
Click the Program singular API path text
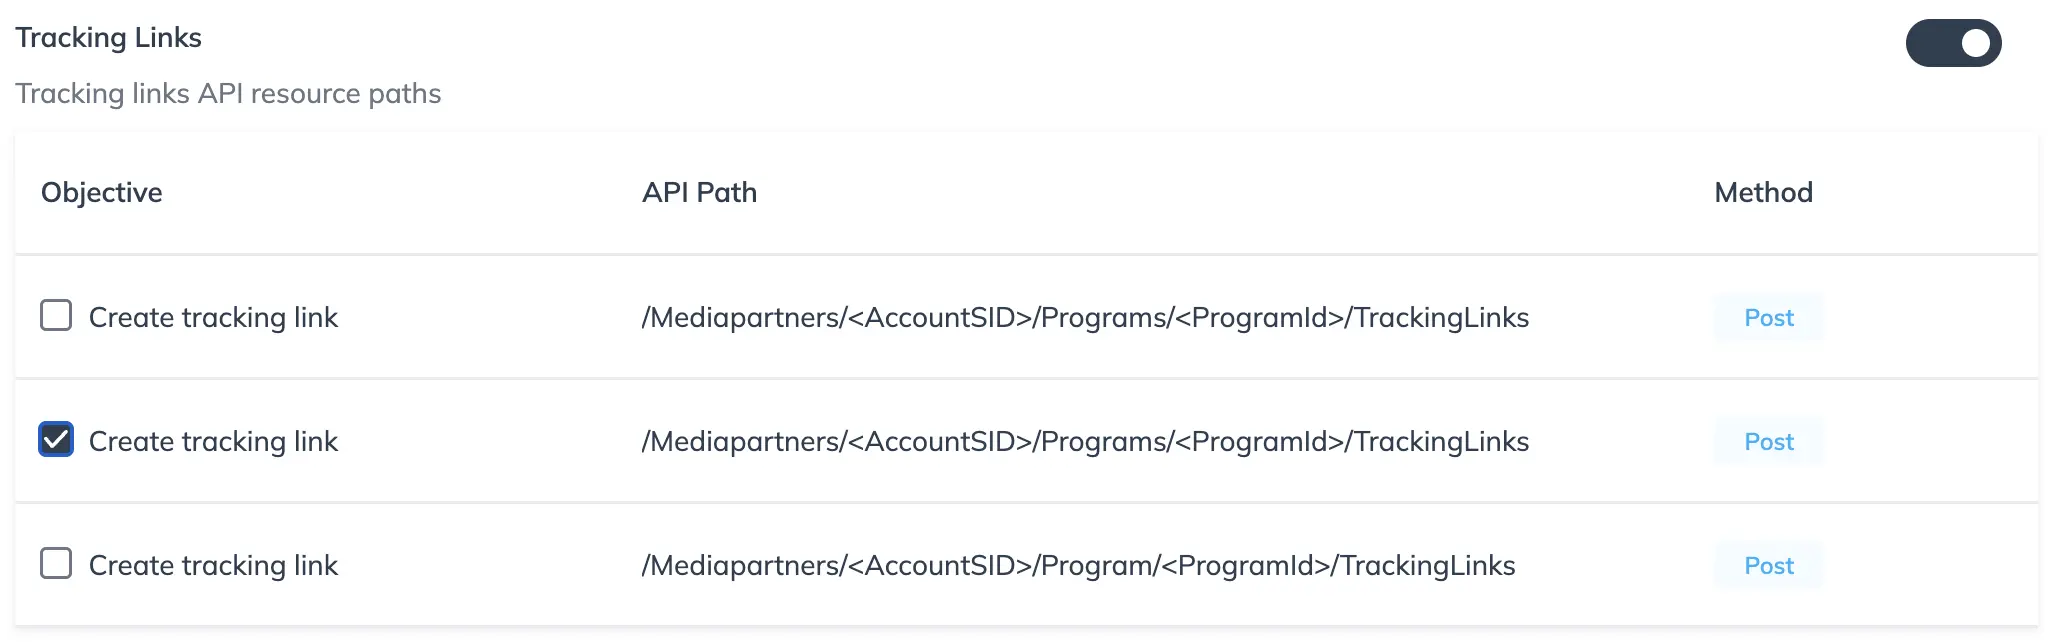1078,565
